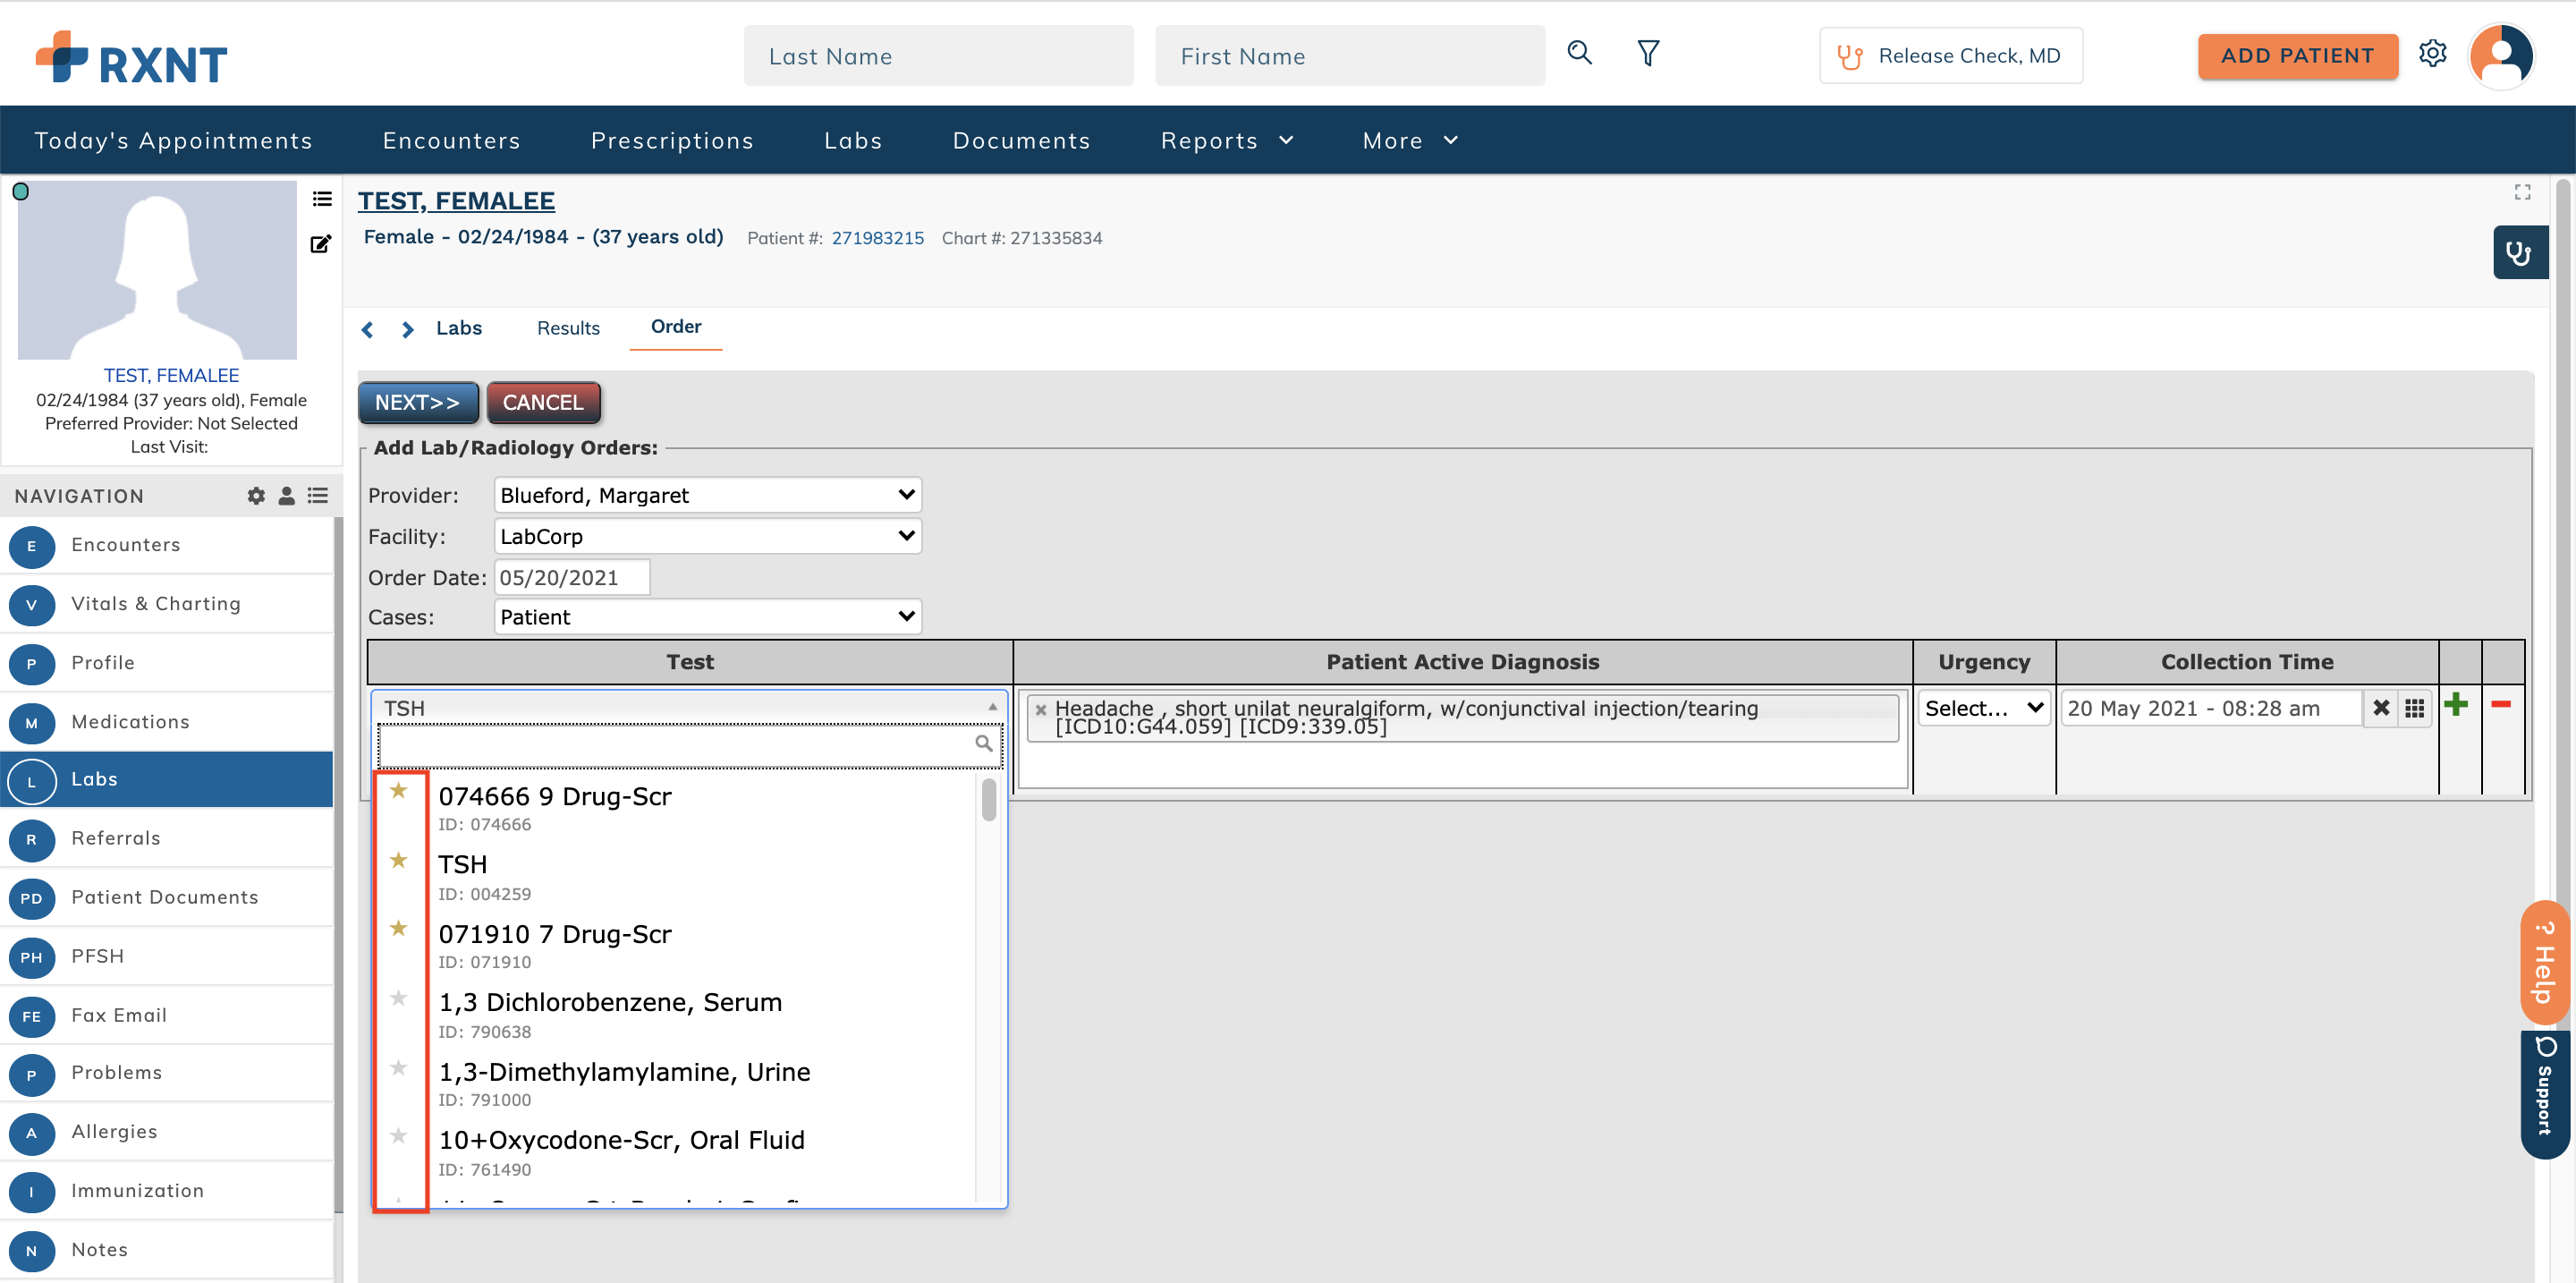Open the Urgency Select dropdown

coord(1983,708)
